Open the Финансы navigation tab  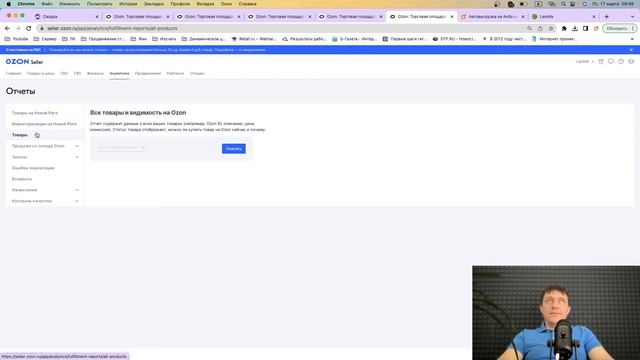[x=96, y=73]
